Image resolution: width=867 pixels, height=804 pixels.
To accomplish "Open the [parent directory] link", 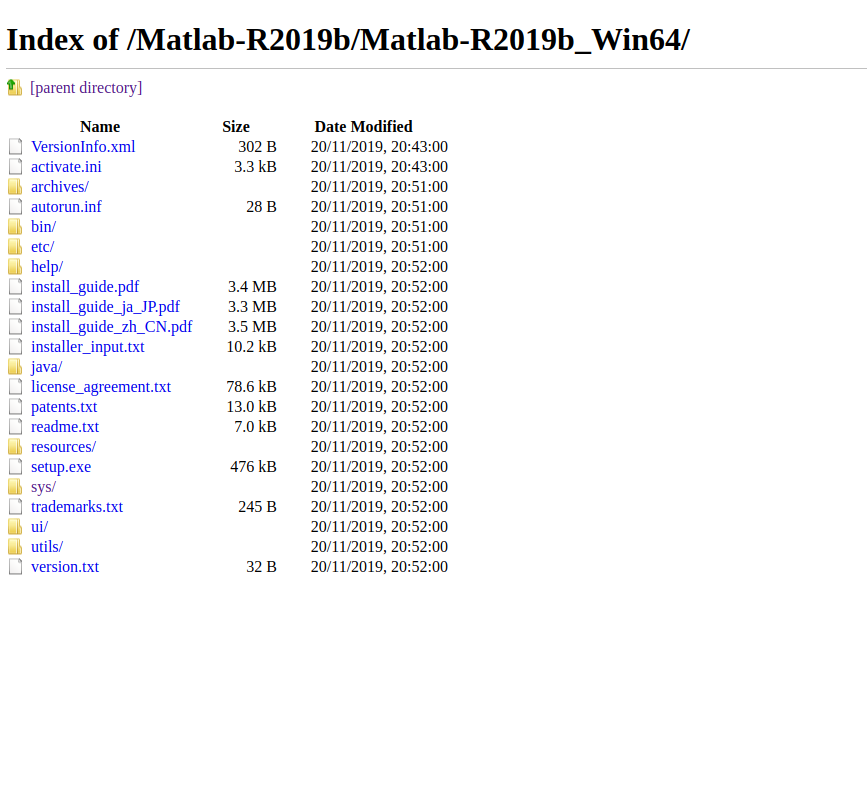I will tap(86, 88).
